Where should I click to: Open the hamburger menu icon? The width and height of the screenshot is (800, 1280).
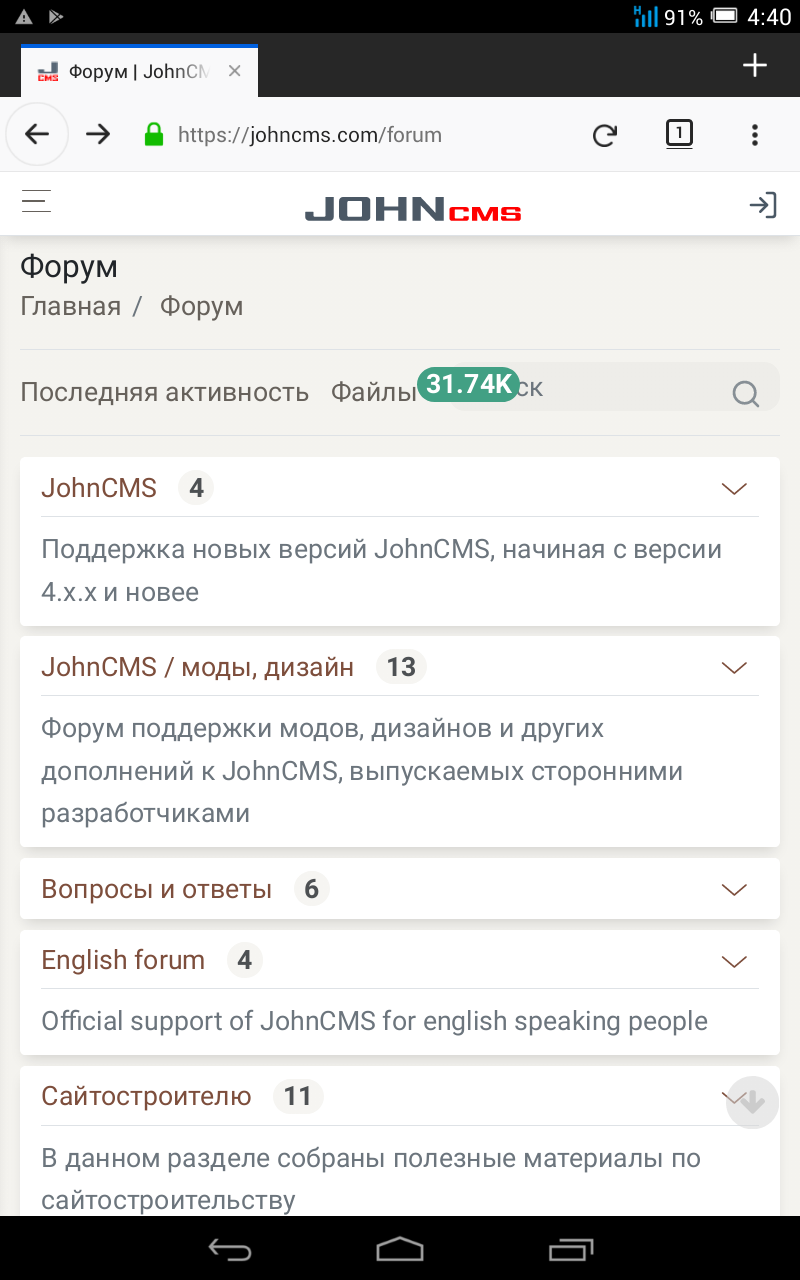[x=37, y=203]
